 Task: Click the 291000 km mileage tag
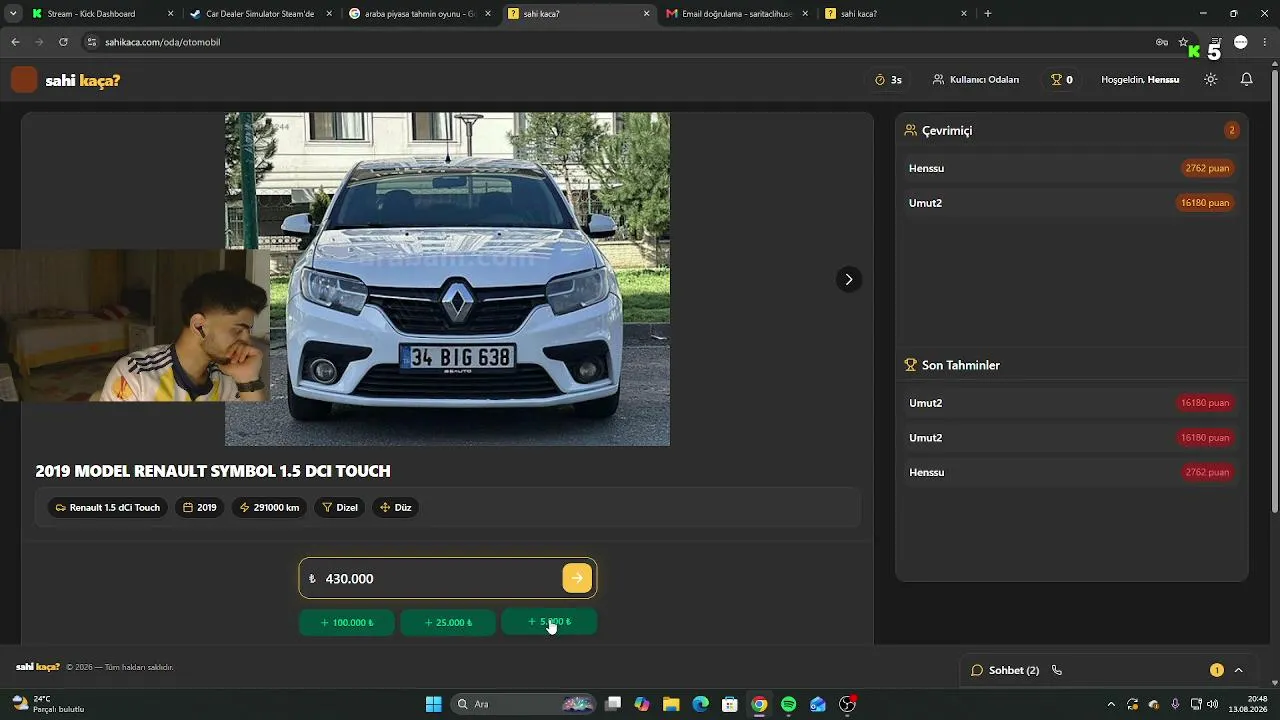269,508
